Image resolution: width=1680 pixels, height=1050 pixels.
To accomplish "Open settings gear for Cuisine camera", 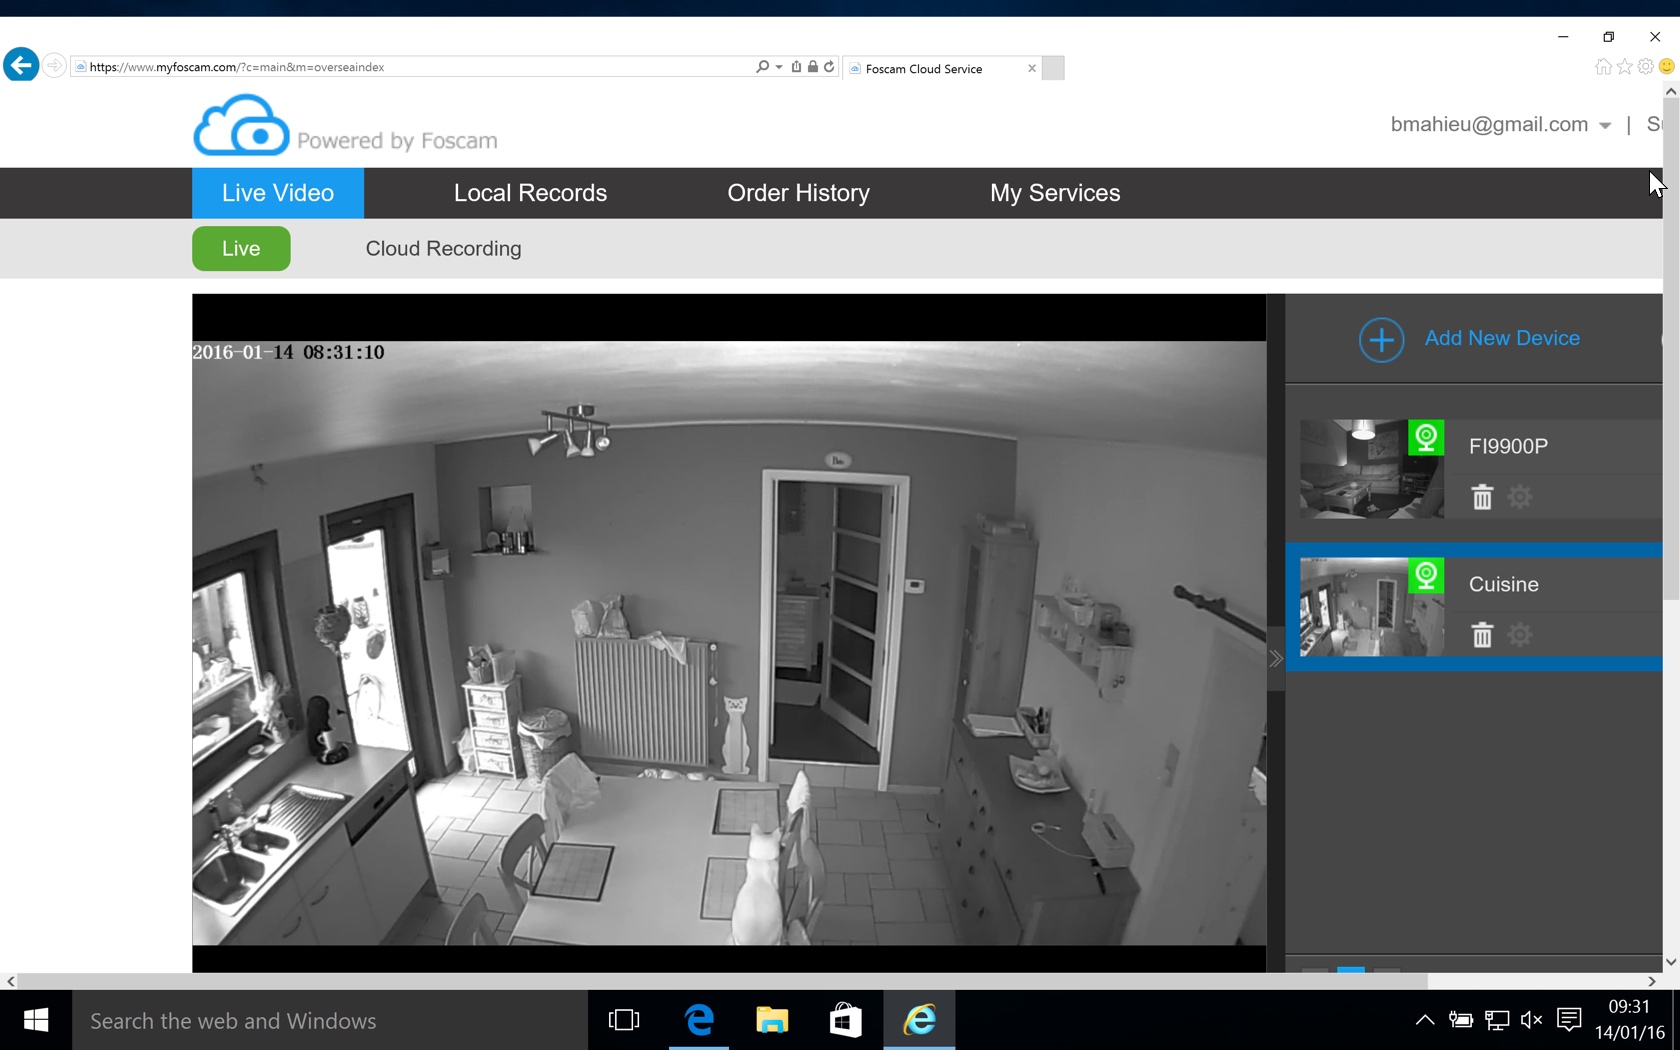I will tap(1520, 635).
